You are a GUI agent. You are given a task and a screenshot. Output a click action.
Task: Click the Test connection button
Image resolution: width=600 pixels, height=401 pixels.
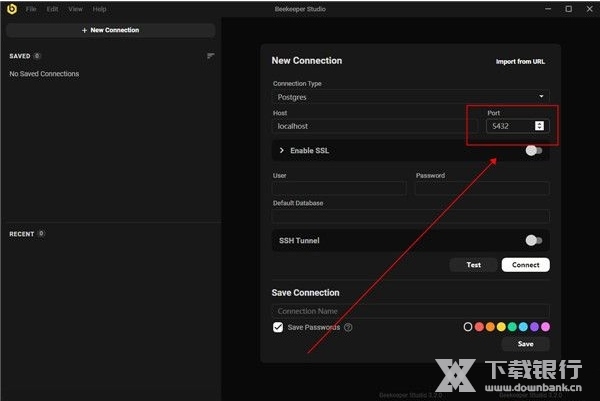coord(473,265)
